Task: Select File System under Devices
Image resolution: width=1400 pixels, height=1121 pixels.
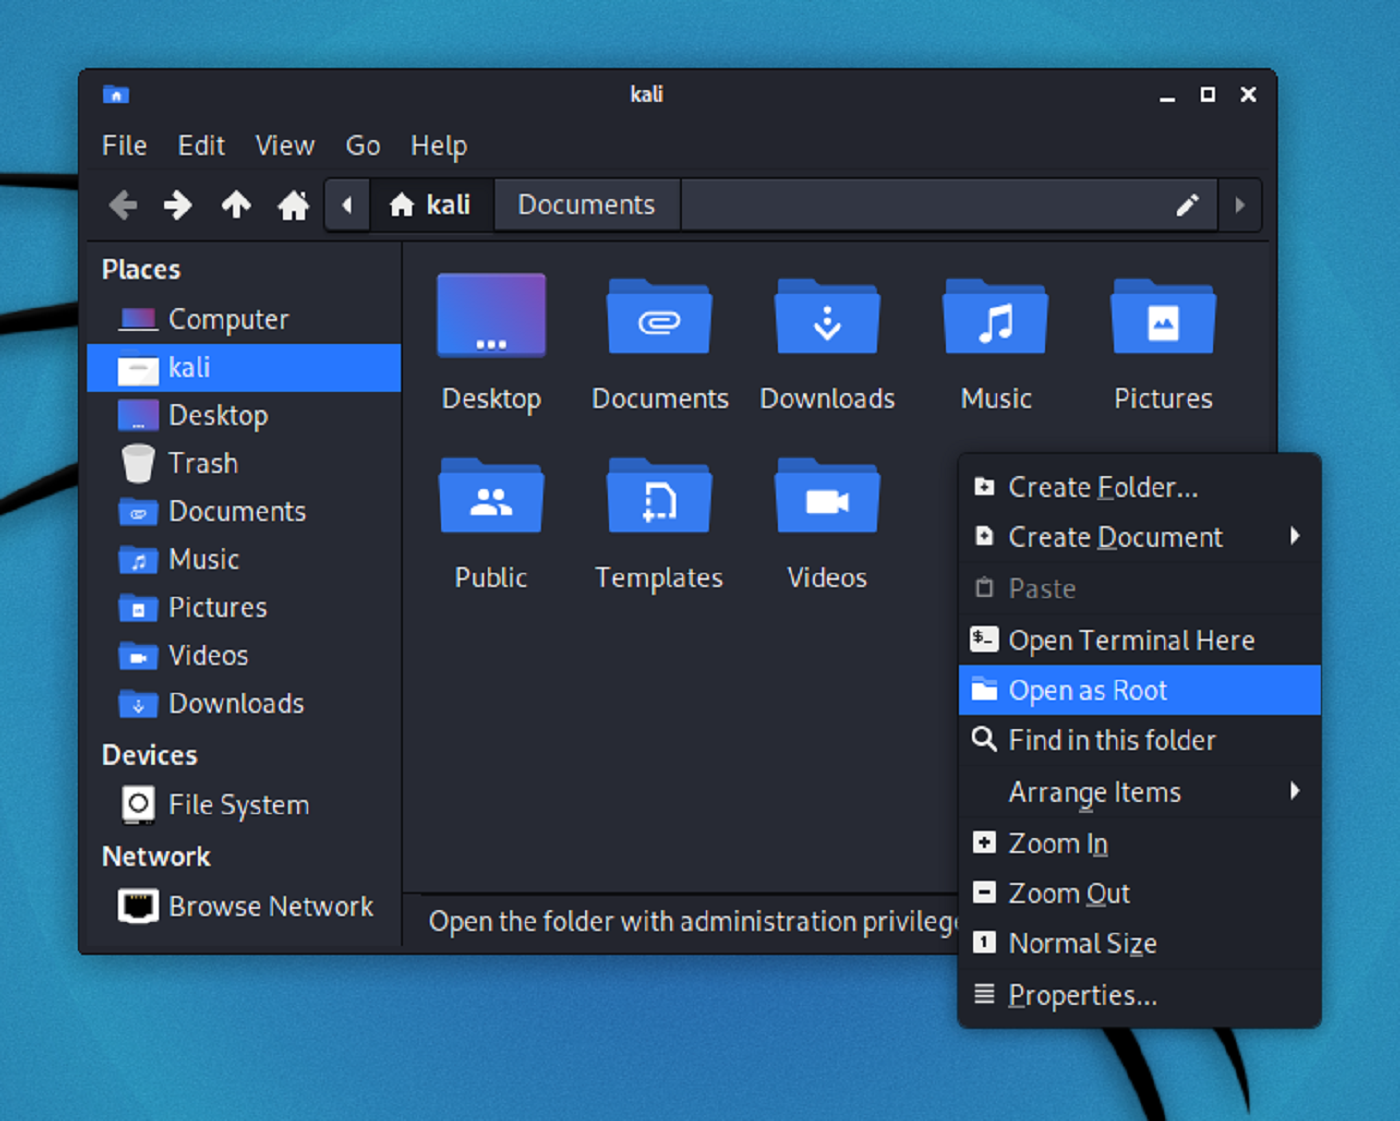Action: click(238, 805)
